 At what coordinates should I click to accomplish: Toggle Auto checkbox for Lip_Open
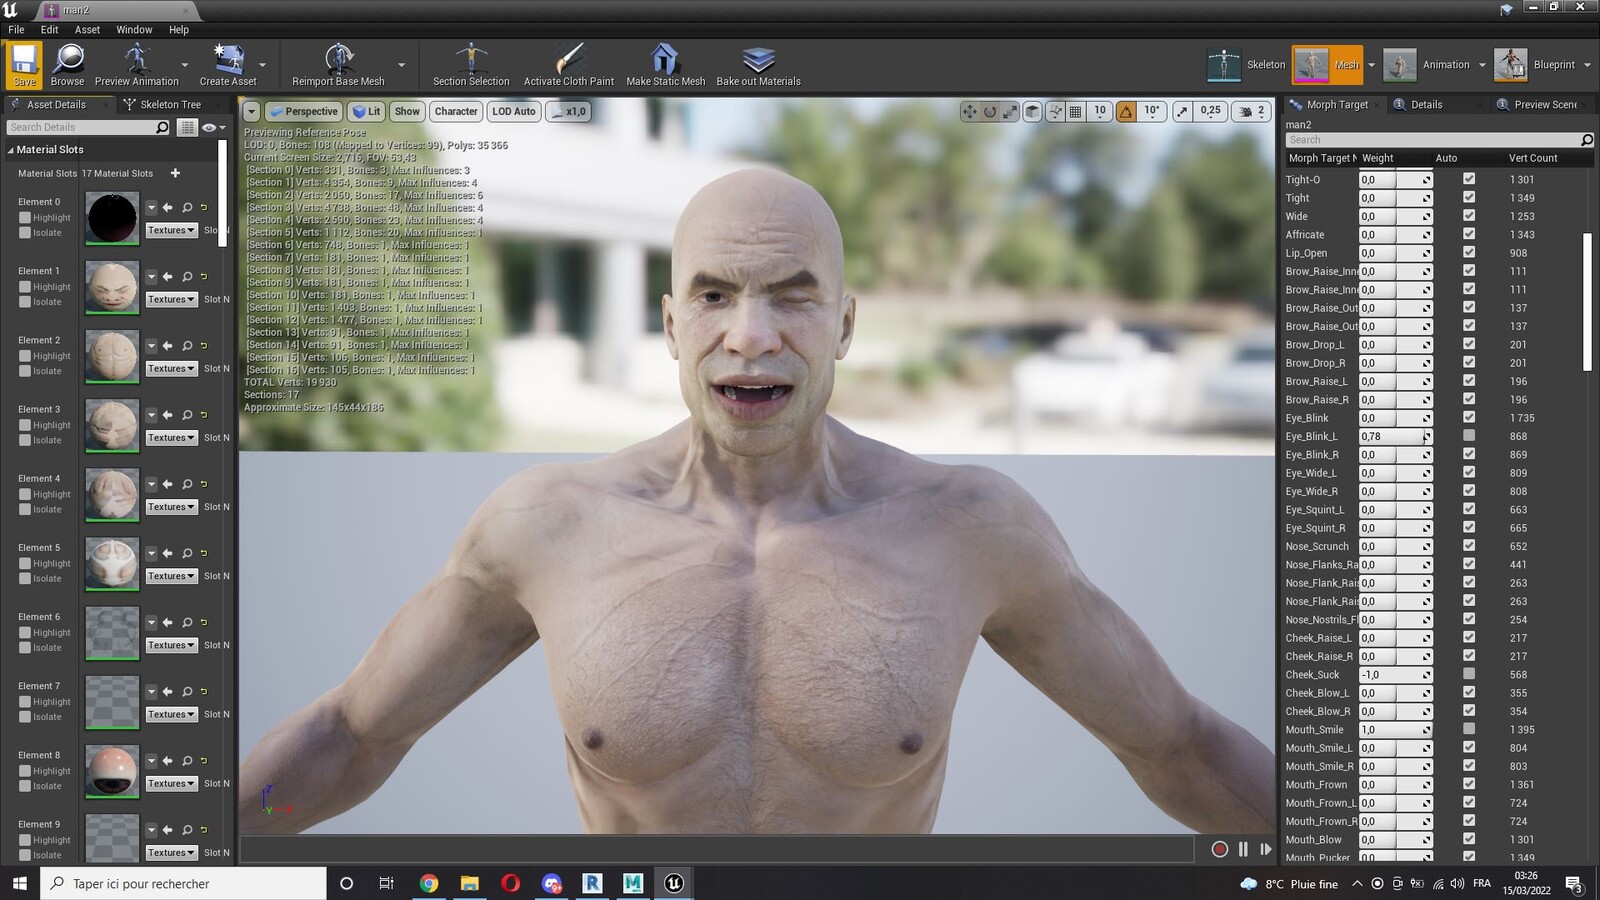click(1469, 252)
